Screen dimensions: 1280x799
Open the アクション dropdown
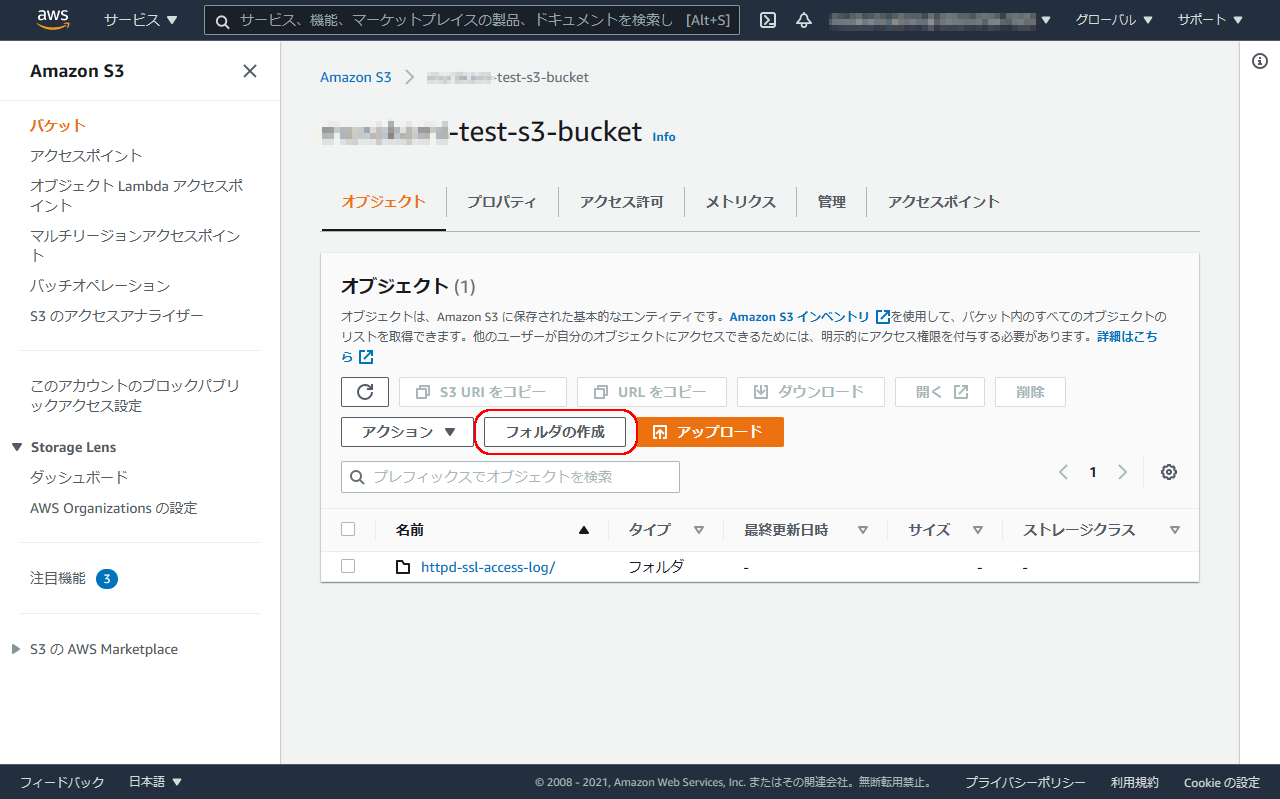tap(406, 431)
